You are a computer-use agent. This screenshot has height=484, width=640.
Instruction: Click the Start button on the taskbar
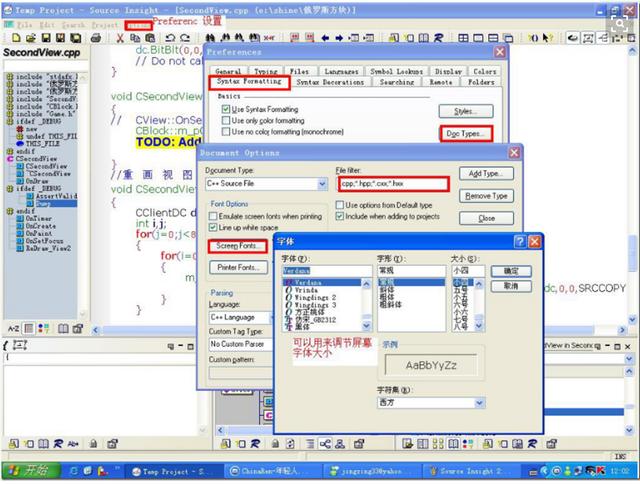(29, 471)
